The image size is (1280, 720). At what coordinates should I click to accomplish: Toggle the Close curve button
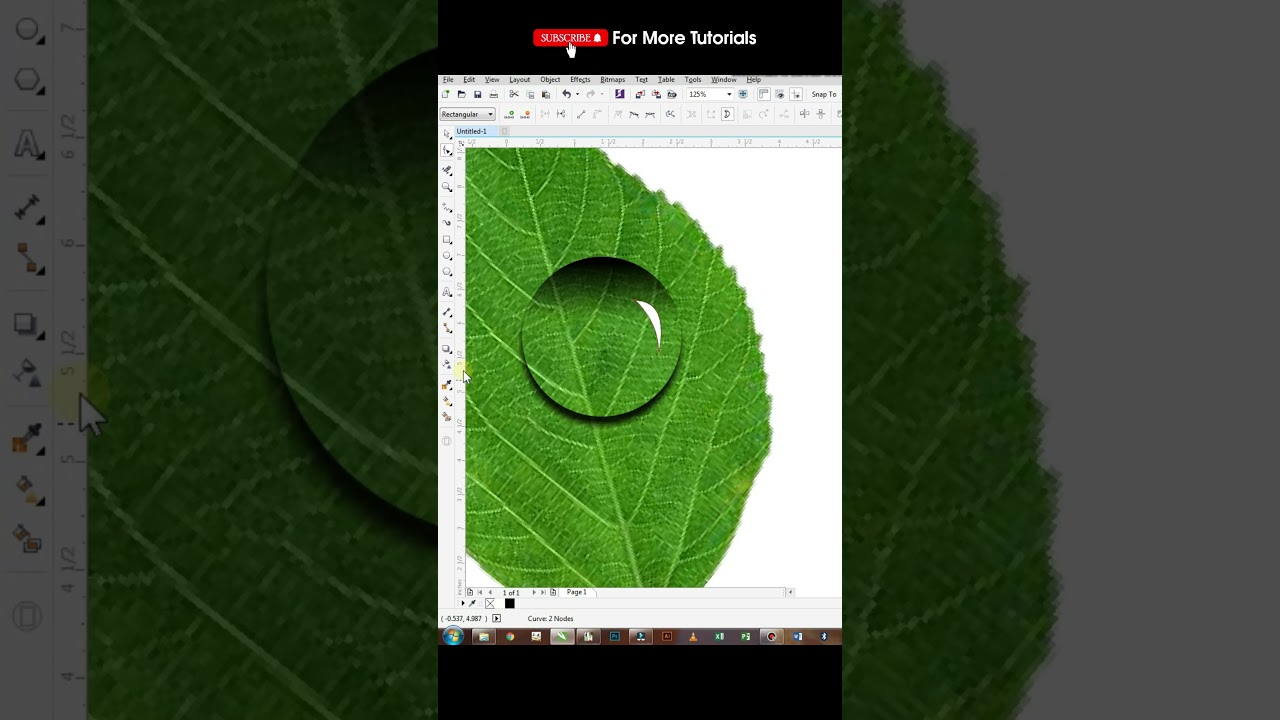click(x=727, y=114)
